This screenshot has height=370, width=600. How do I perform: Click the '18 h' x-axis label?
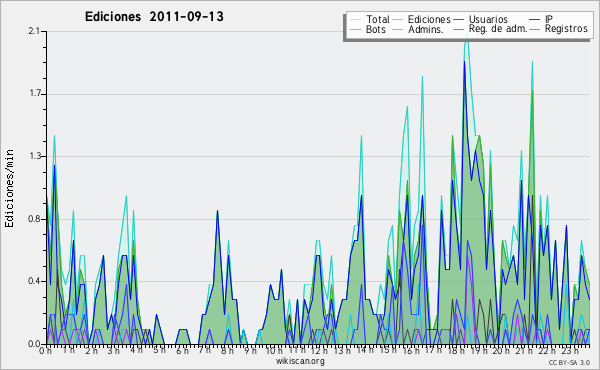tap(456, 350)
